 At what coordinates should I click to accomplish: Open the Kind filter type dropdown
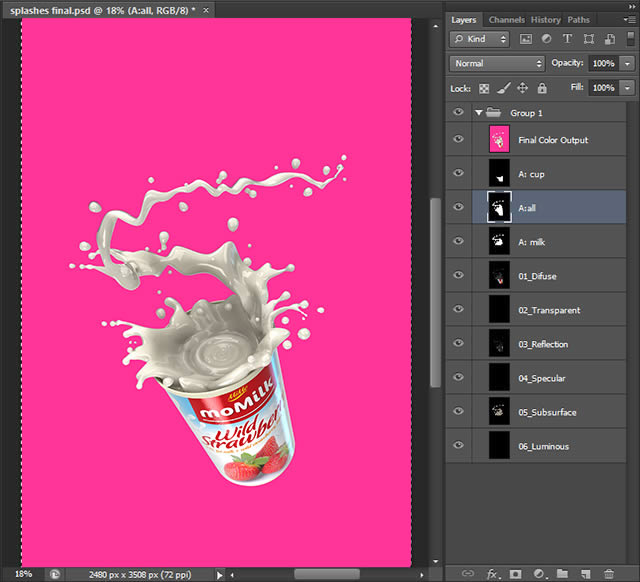coord(480,39)
